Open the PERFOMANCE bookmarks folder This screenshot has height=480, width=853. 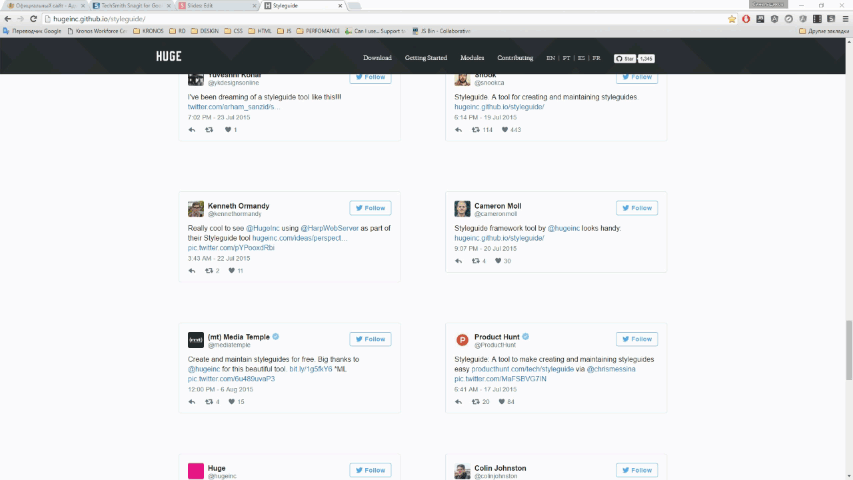(x=318, y=31)
